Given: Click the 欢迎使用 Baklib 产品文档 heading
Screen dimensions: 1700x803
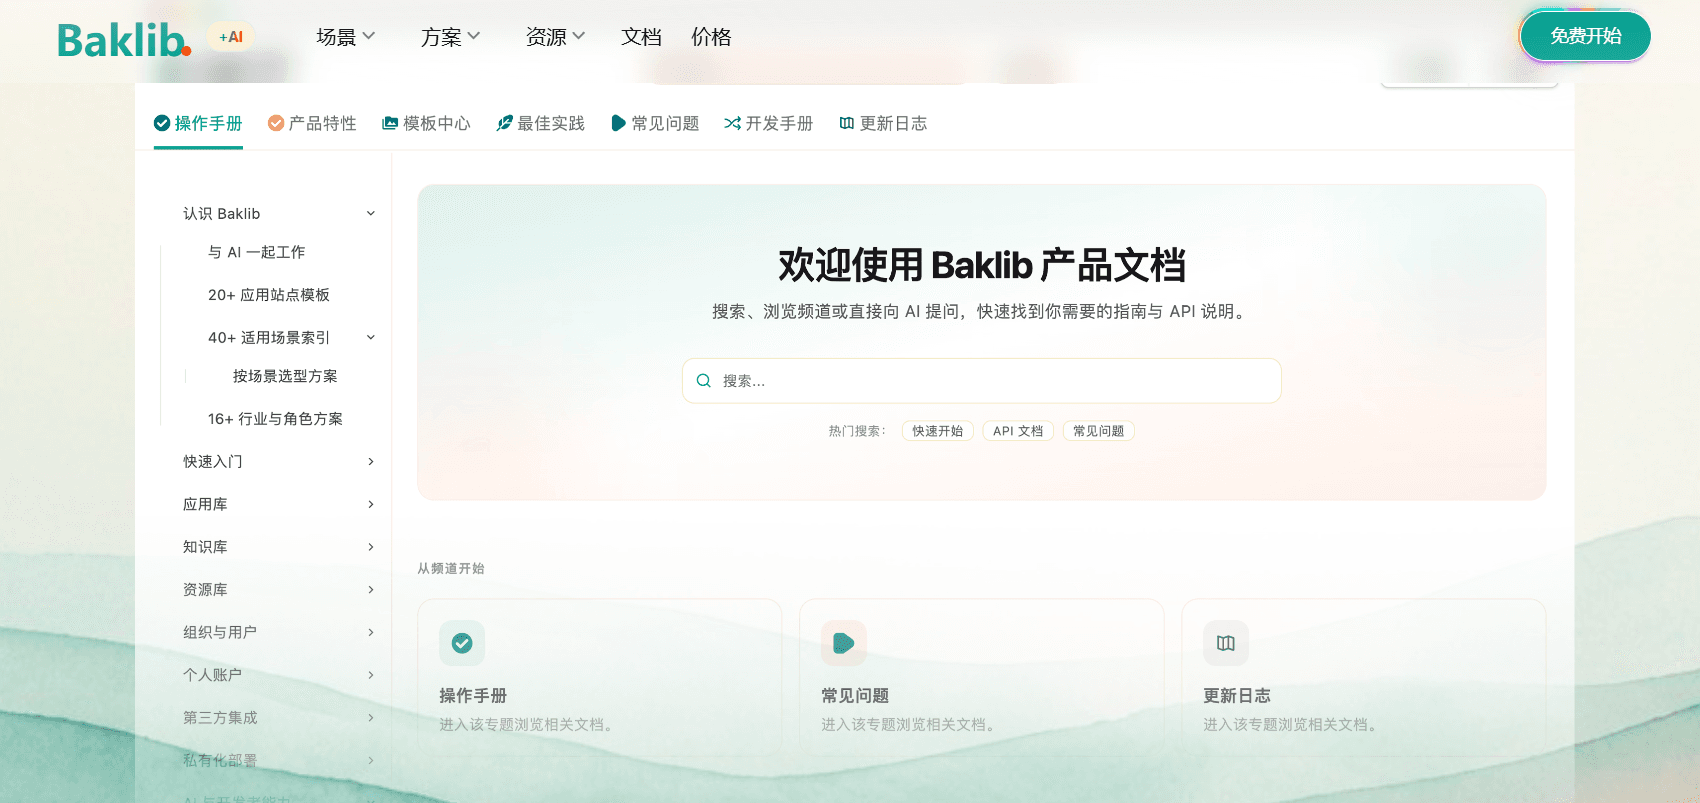Looking at the screenshot, I should click(x=982, y=265).
